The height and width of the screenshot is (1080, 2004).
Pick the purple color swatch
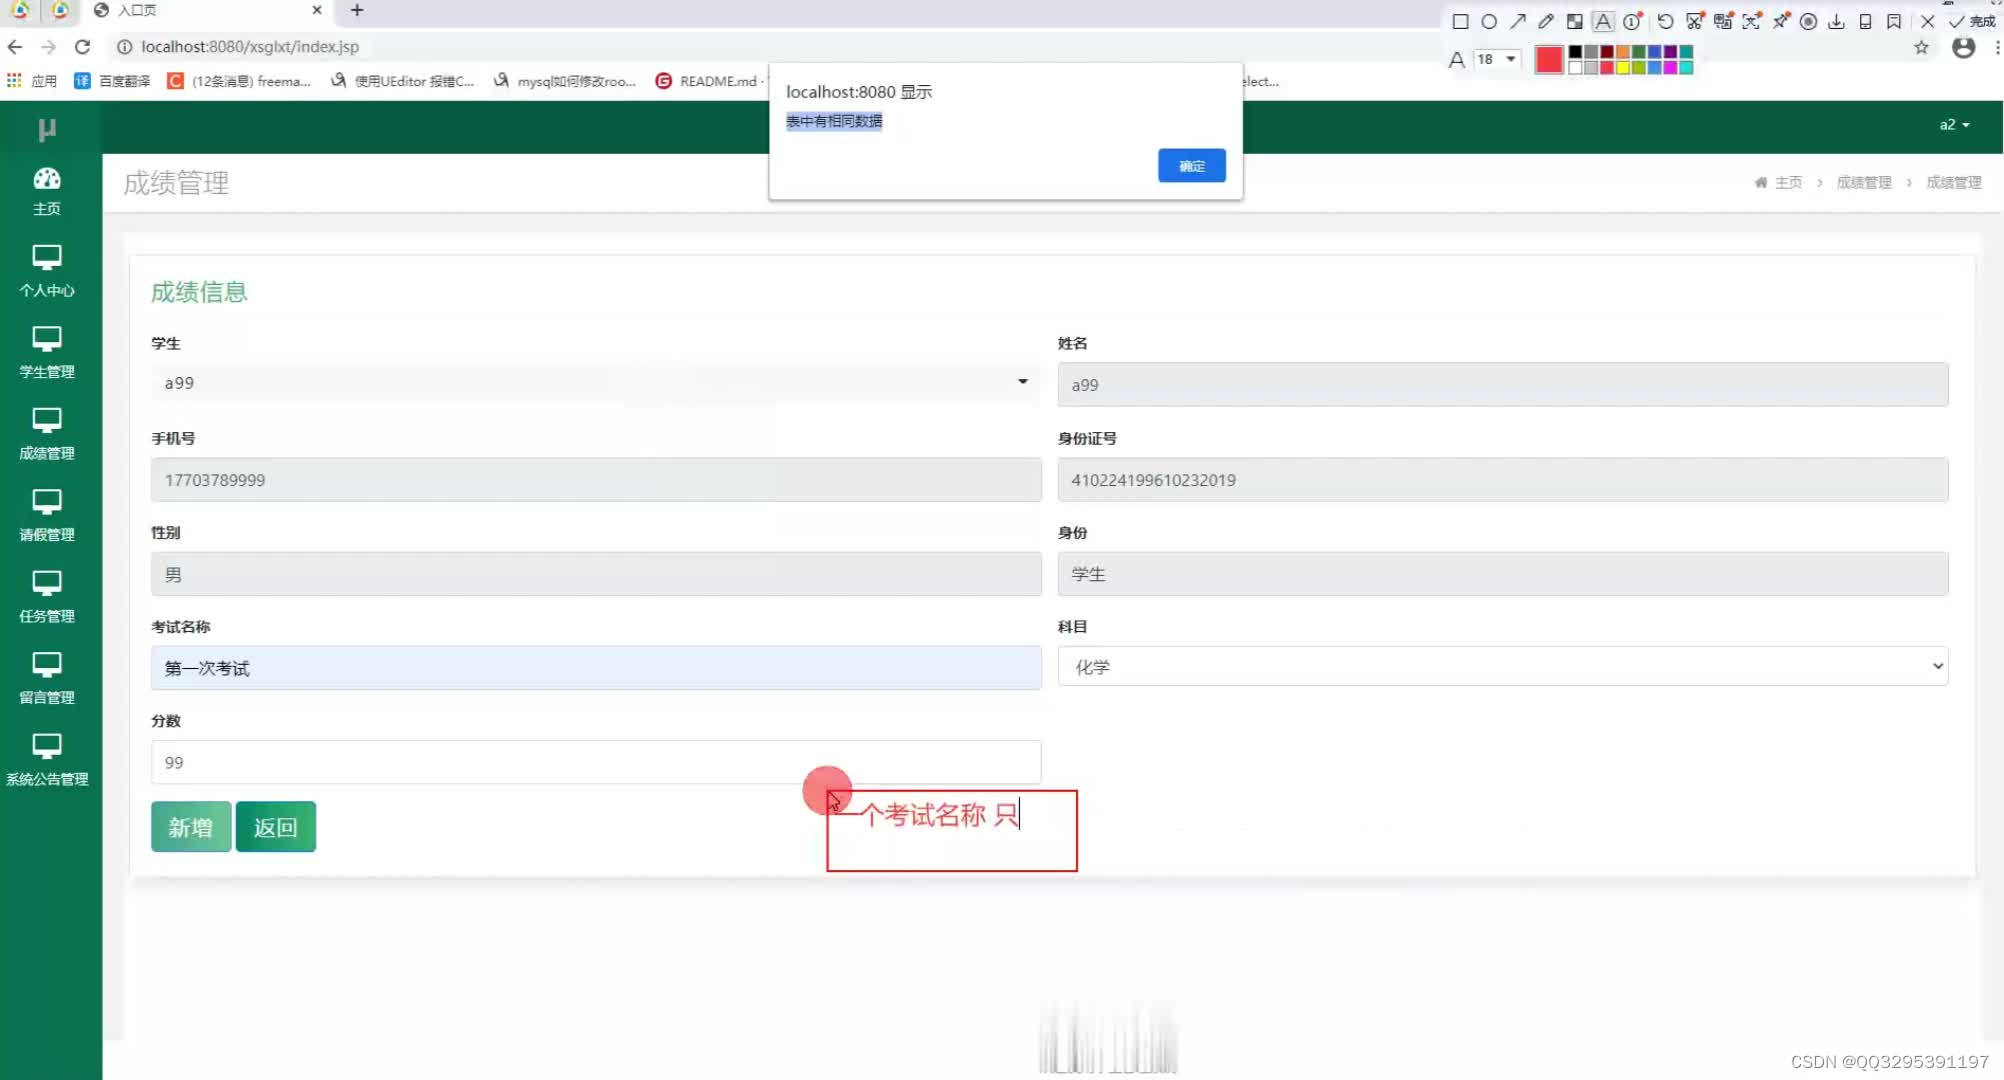[x=1670, y=52]
